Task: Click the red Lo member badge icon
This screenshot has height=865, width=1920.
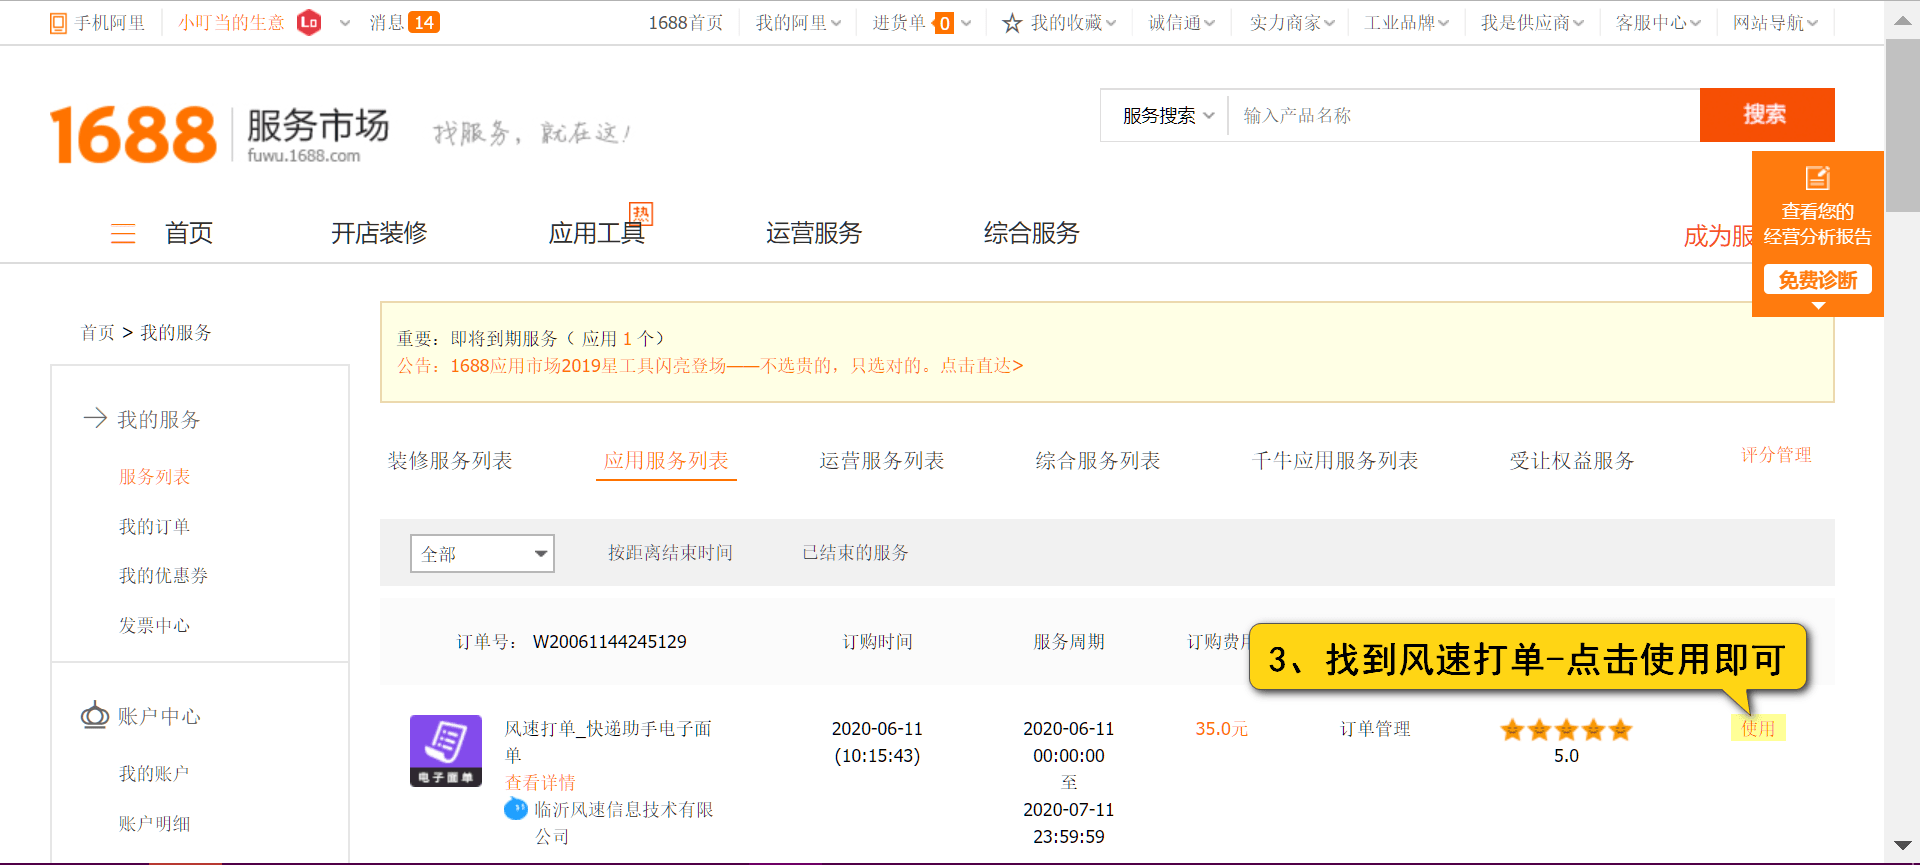Action: [x=309, y=22]
